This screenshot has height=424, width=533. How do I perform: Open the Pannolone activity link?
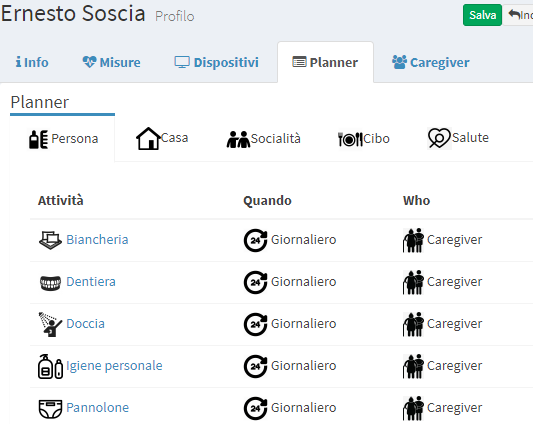(x=98, y=407)
